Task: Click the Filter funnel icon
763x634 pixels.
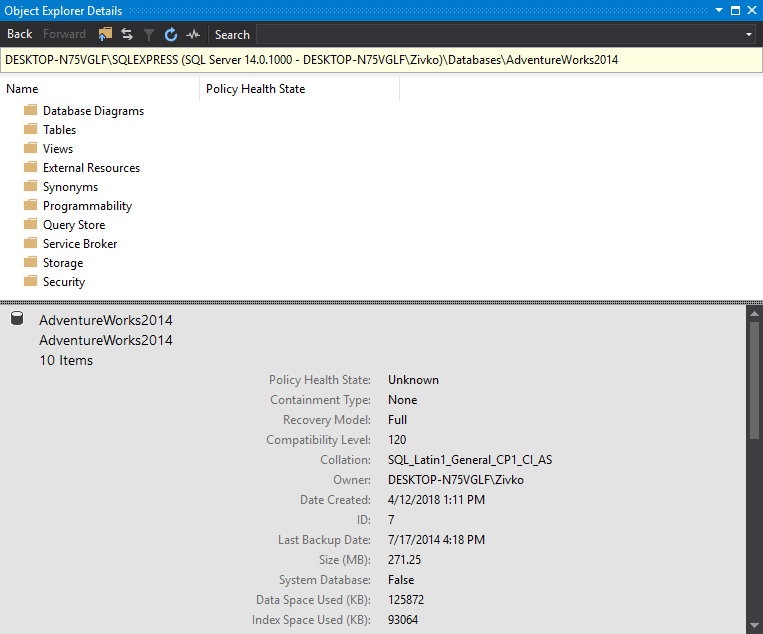Action: coord(149,34)
